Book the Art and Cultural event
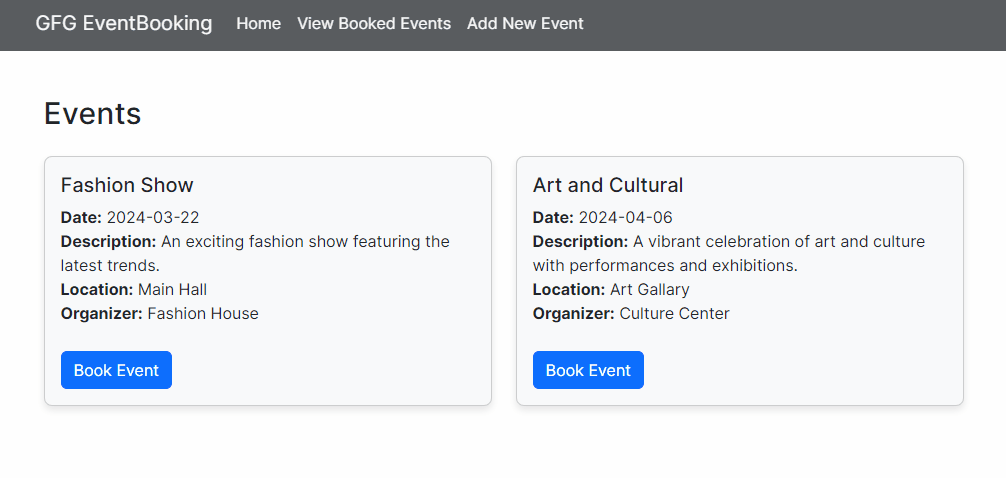Image resolution: width=1006 pixels, height=478 pixels. (588, 370)
